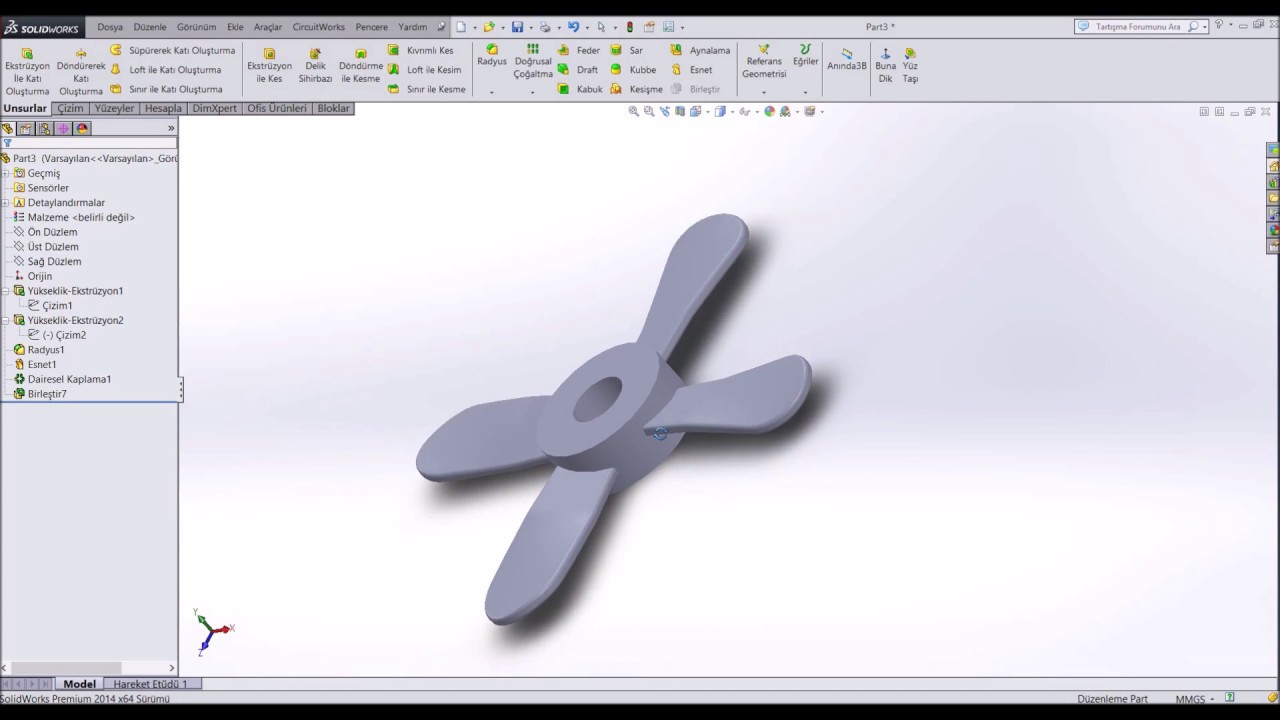Viewport: 1280px width, 720px height.
Task: Open the ConfigurationManager panel tab icon
Action: click(44, 128)
